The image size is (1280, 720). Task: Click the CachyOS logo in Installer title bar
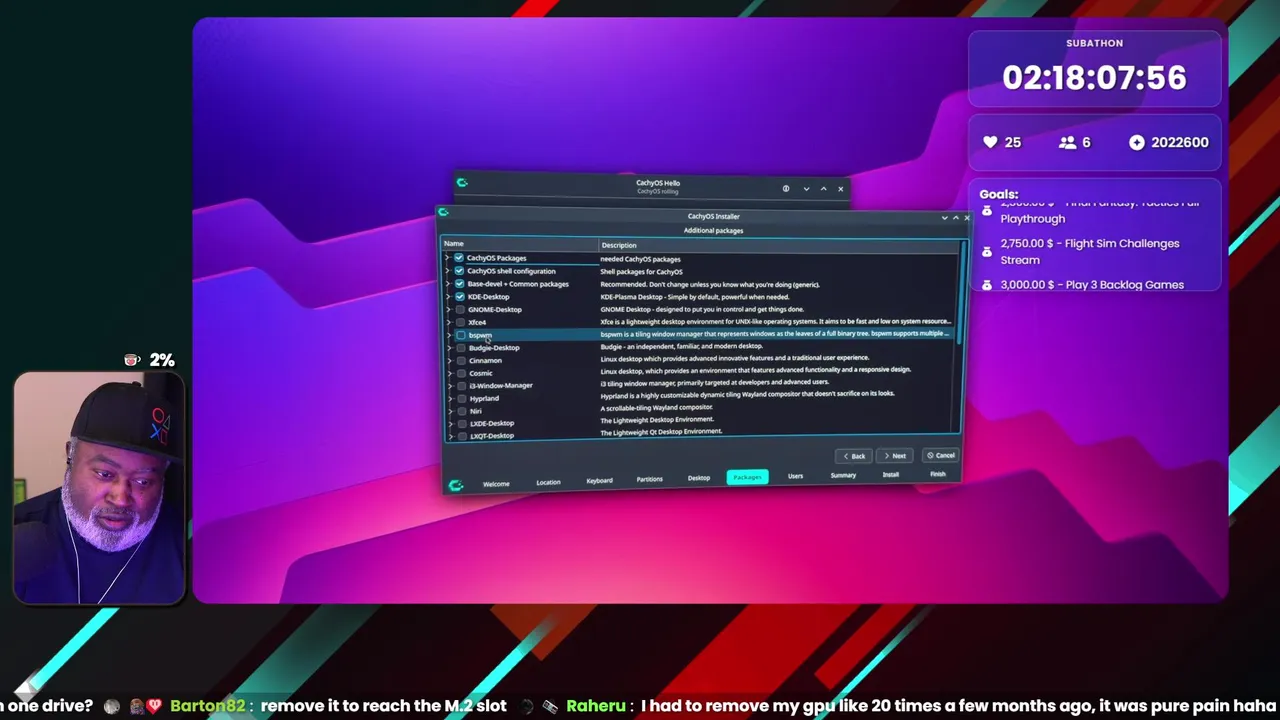(x=443, y=212)
